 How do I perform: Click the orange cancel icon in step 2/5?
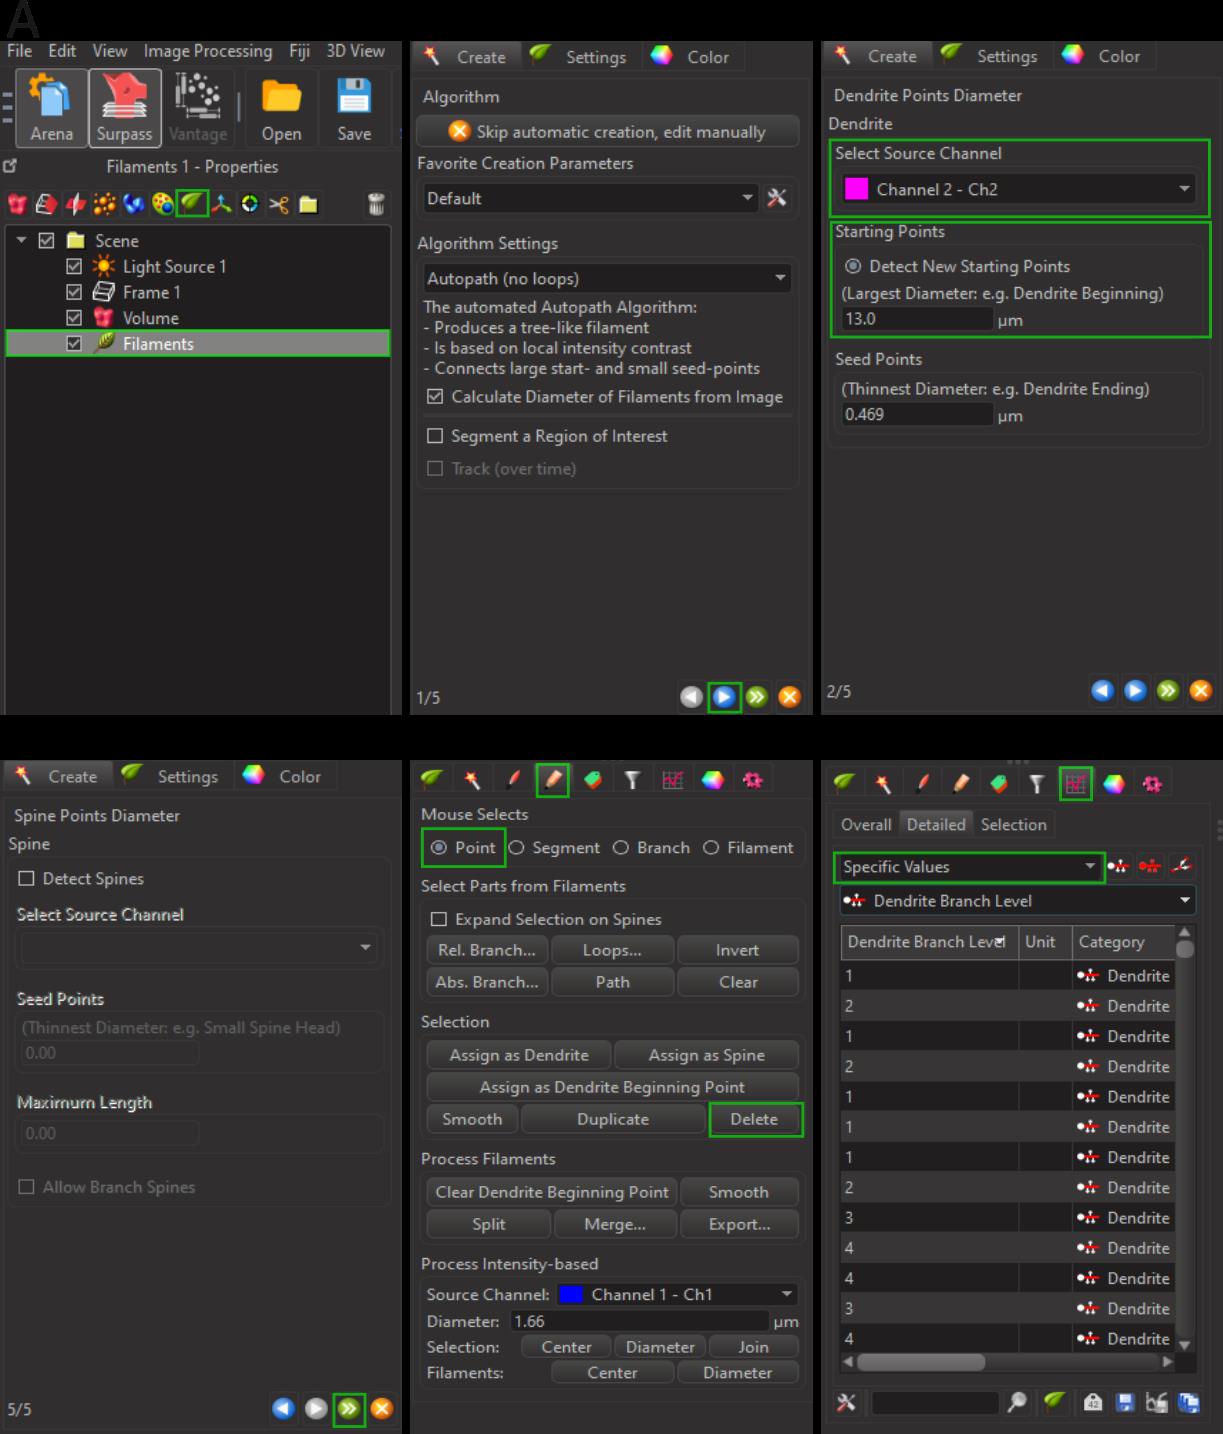[x=1201, y=691]
